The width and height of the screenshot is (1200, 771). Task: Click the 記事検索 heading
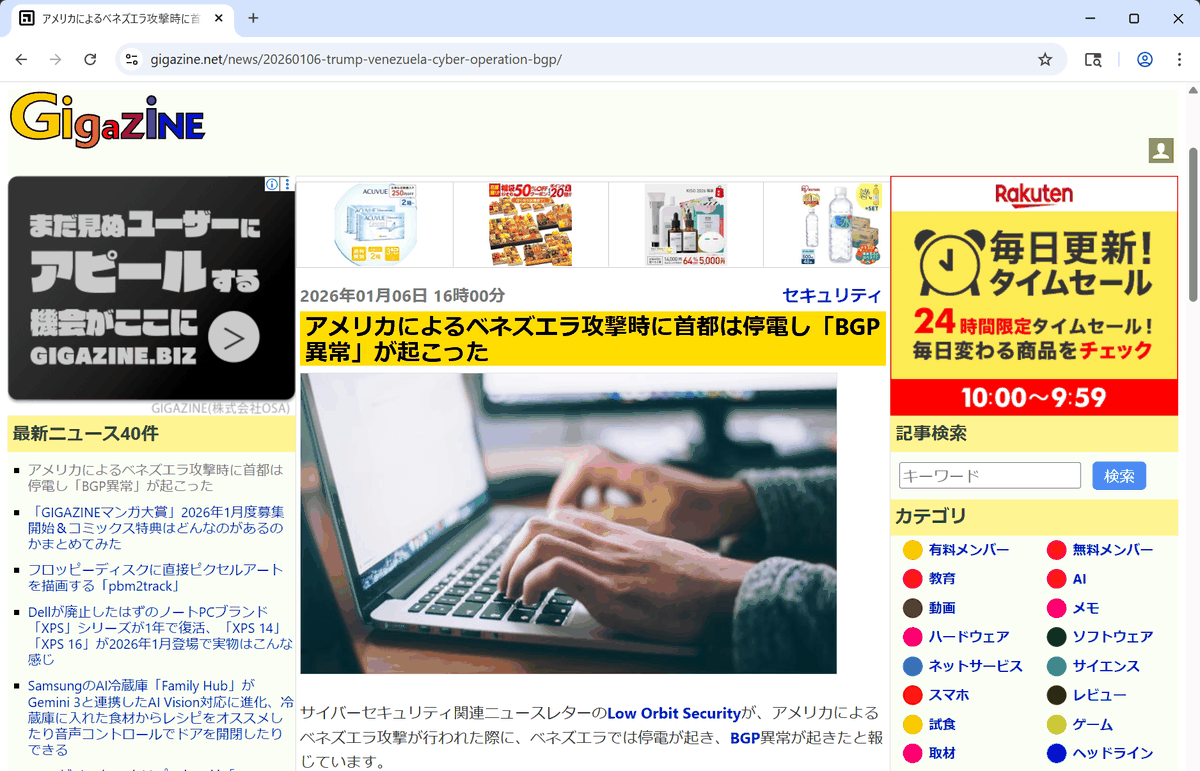[931, 433]
